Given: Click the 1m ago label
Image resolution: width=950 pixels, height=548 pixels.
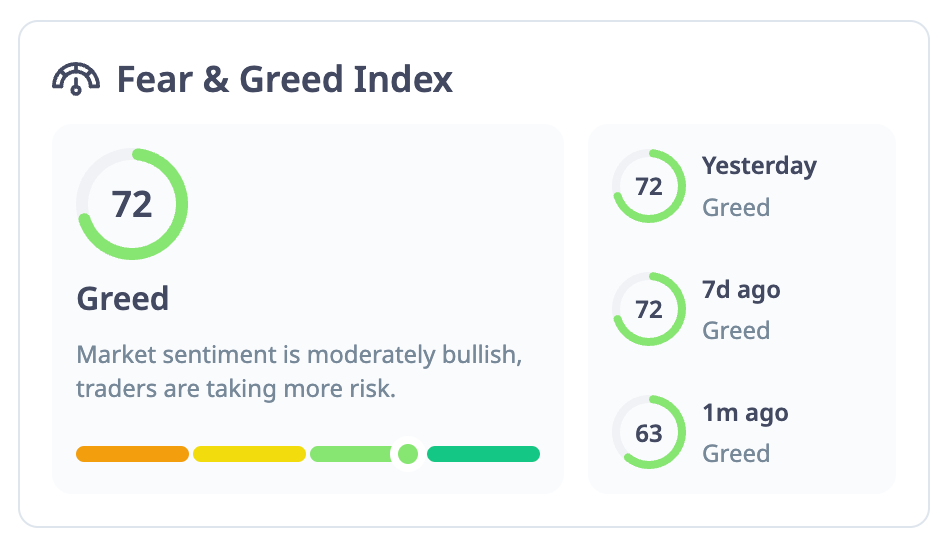Looking at the screenshot, I should tap(745, 413).
